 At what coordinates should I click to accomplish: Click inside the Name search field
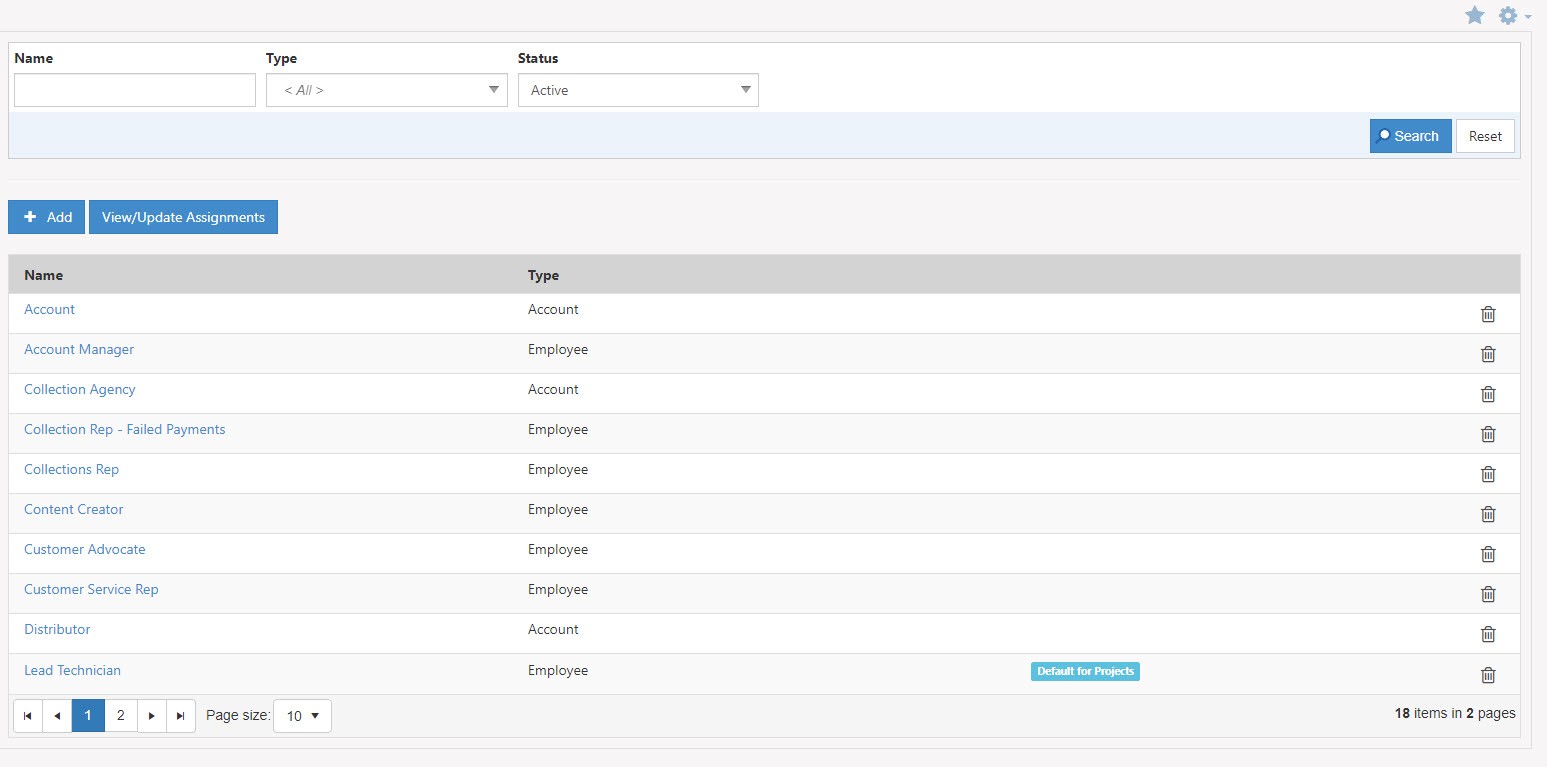134,90
